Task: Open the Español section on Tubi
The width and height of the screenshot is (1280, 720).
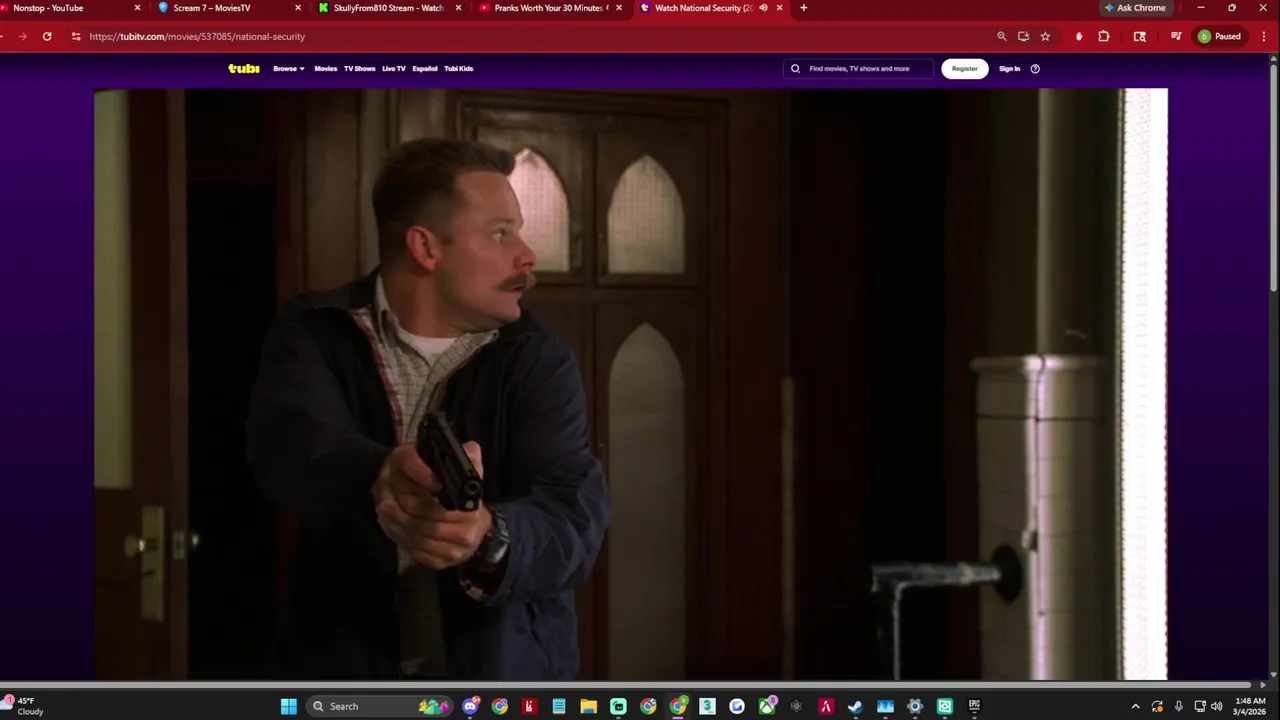Action: point(425,69)
